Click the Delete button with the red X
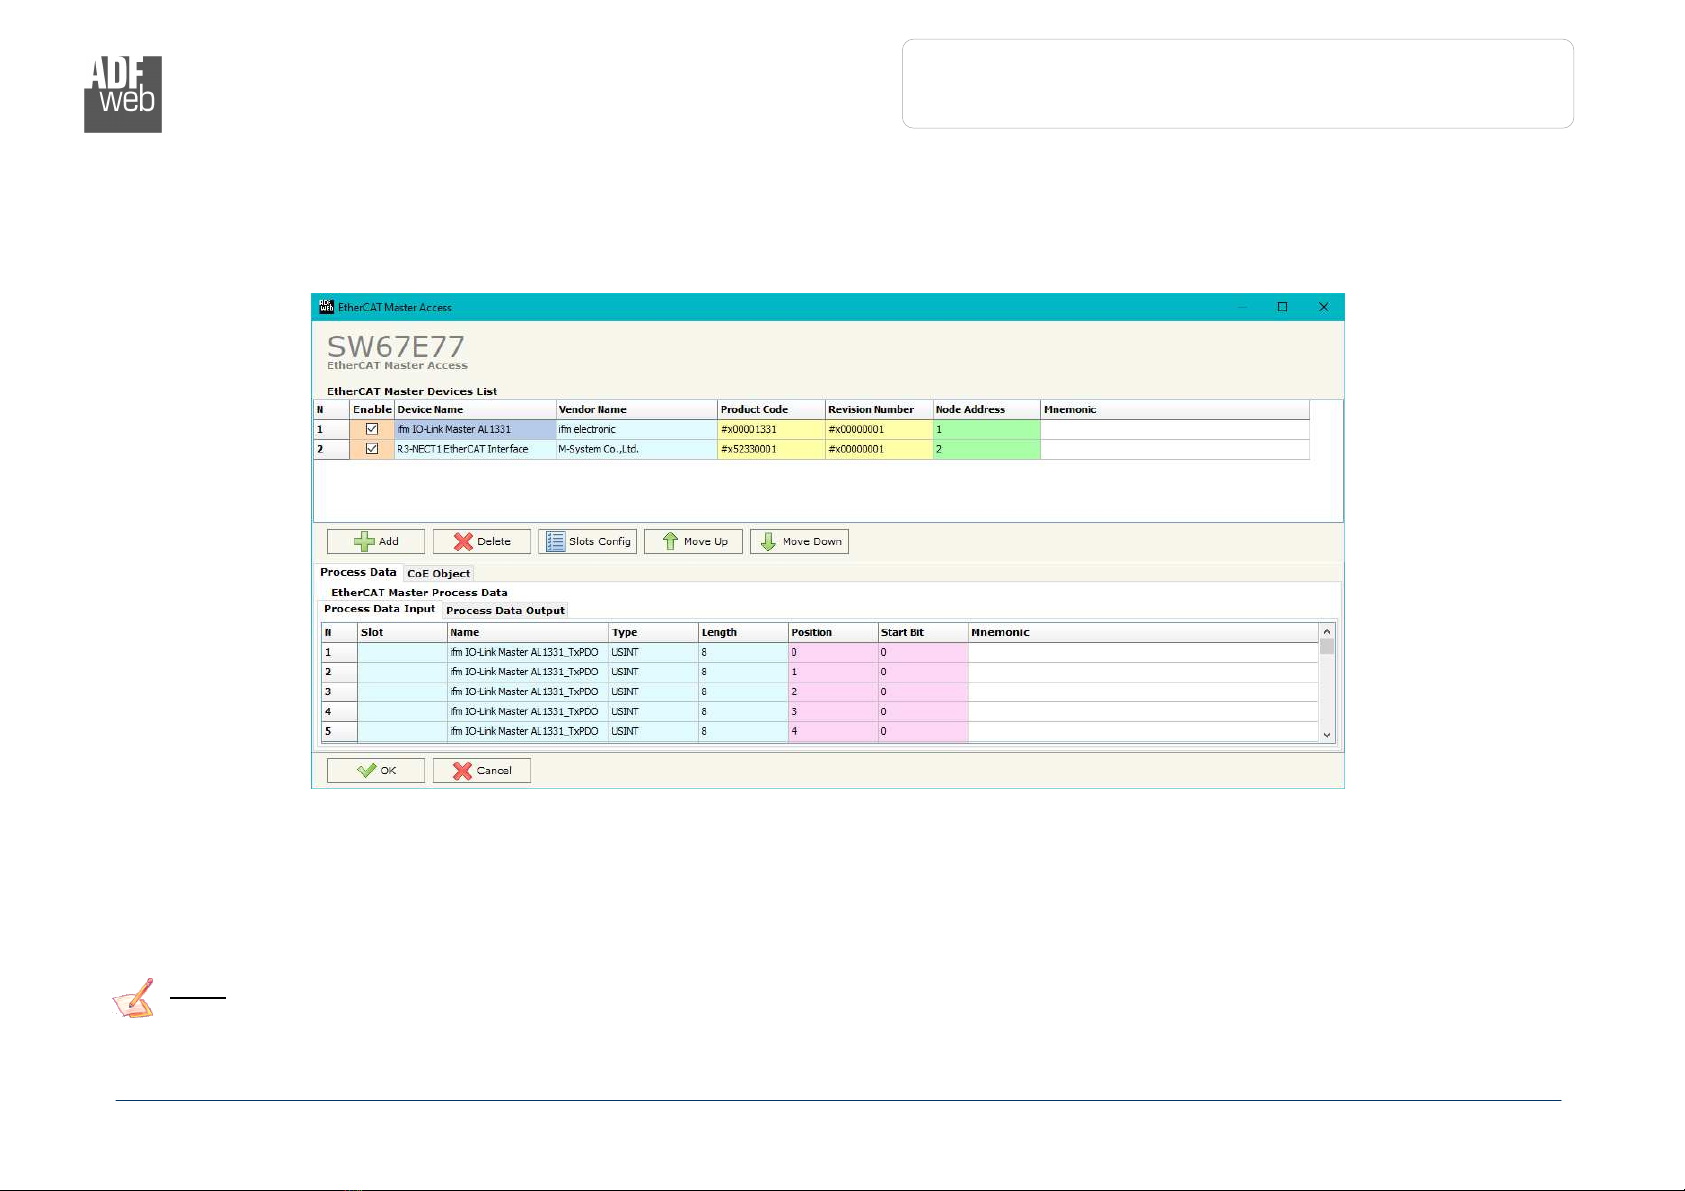This screenshot has height=1191, width=1685. tap(482, 541)
